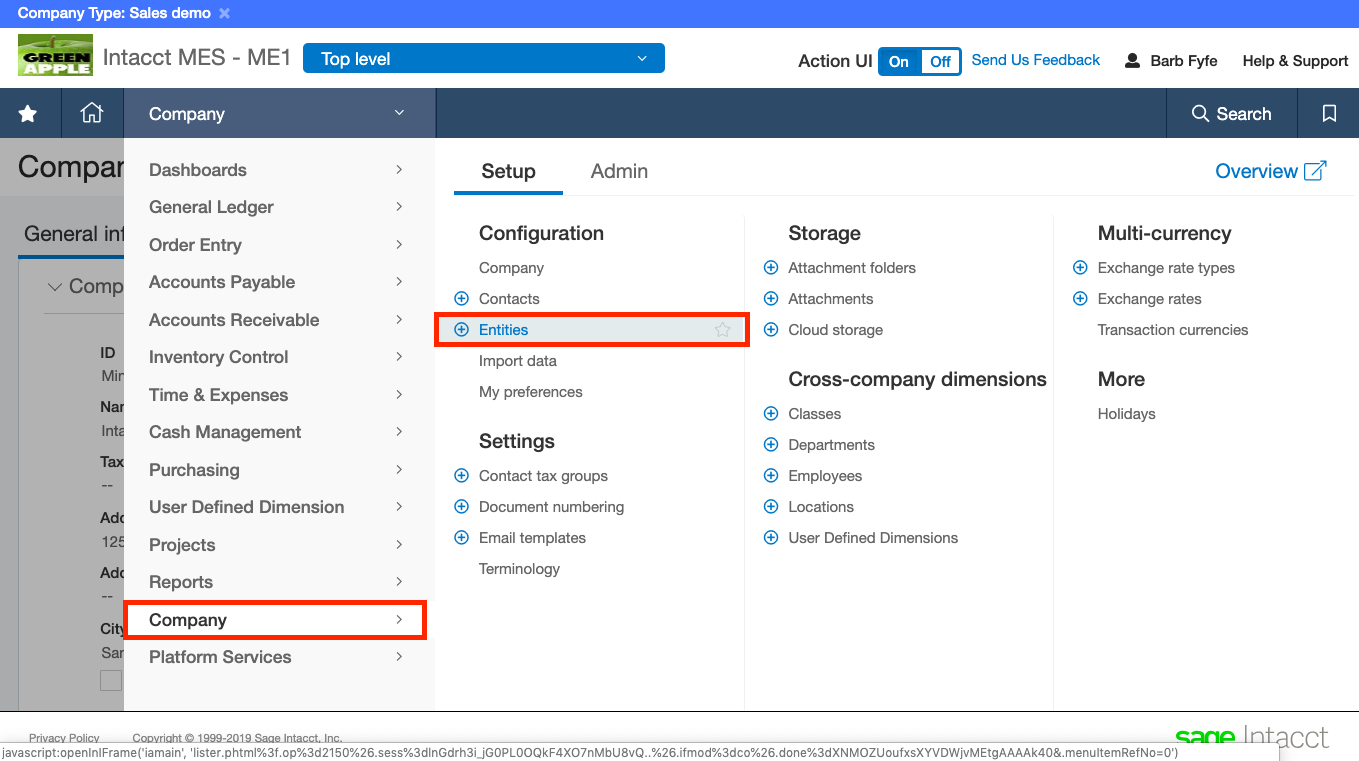The height and width of the screenshot is (761, 1359).
Task: Expand Accounts Receivable submenu
Action: [x=399, y=320]
